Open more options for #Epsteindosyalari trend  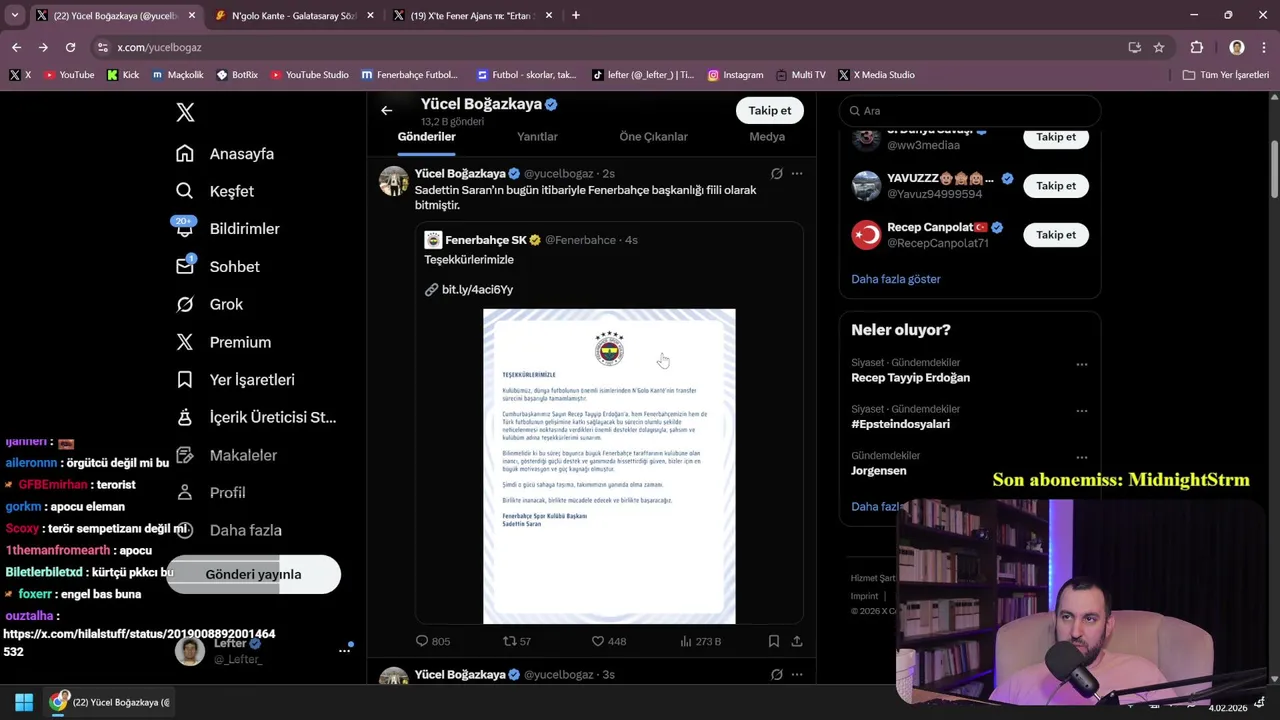[1081, 411]
